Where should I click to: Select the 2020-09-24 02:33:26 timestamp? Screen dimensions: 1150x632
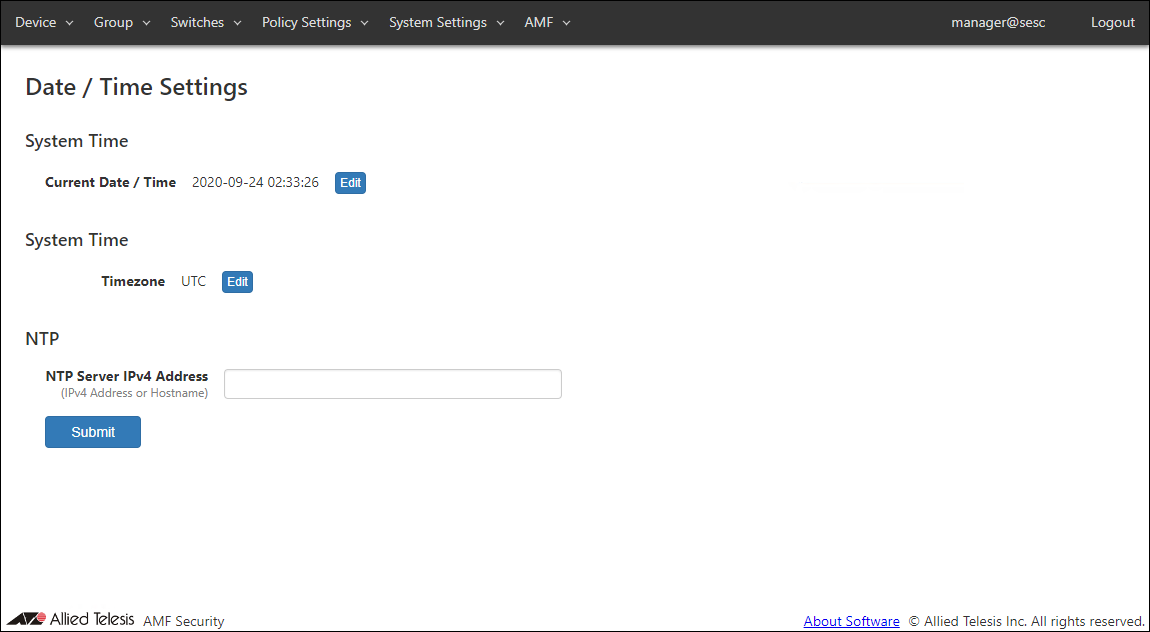255,183
